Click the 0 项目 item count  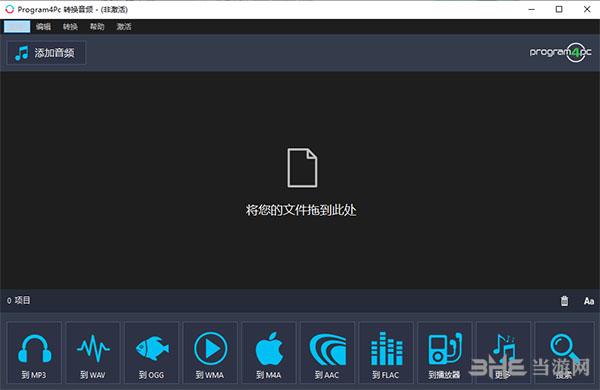[x=18, y=300]
